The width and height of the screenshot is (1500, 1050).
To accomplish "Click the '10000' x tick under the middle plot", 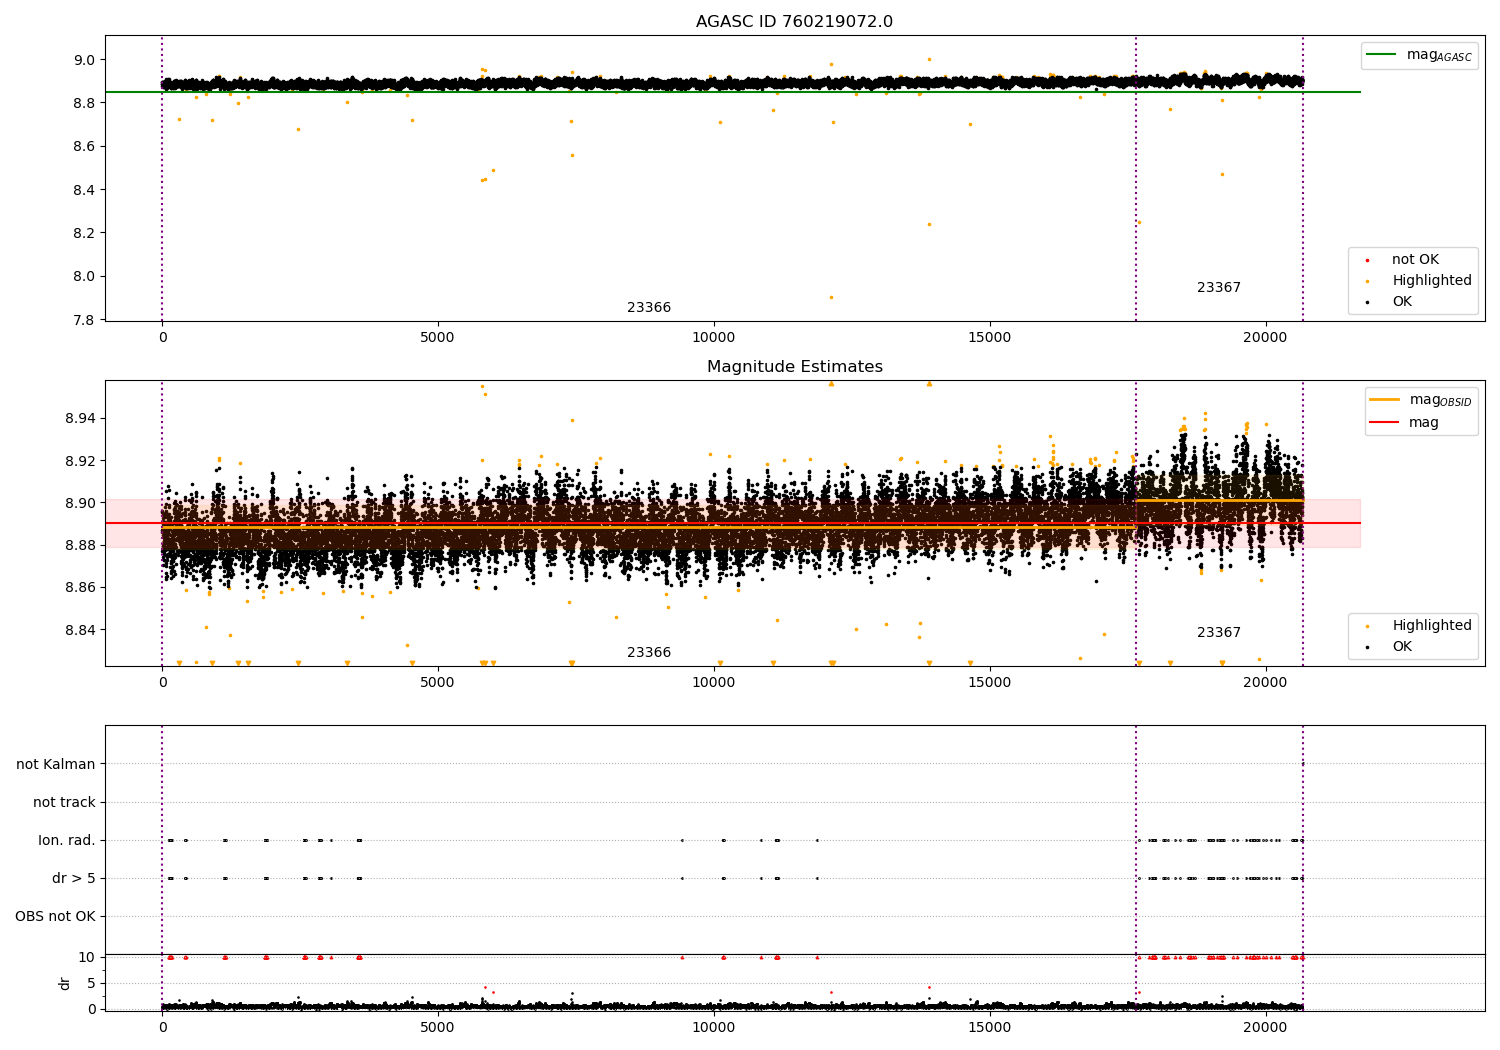I will pyautogui.click(x=714, y=683).
